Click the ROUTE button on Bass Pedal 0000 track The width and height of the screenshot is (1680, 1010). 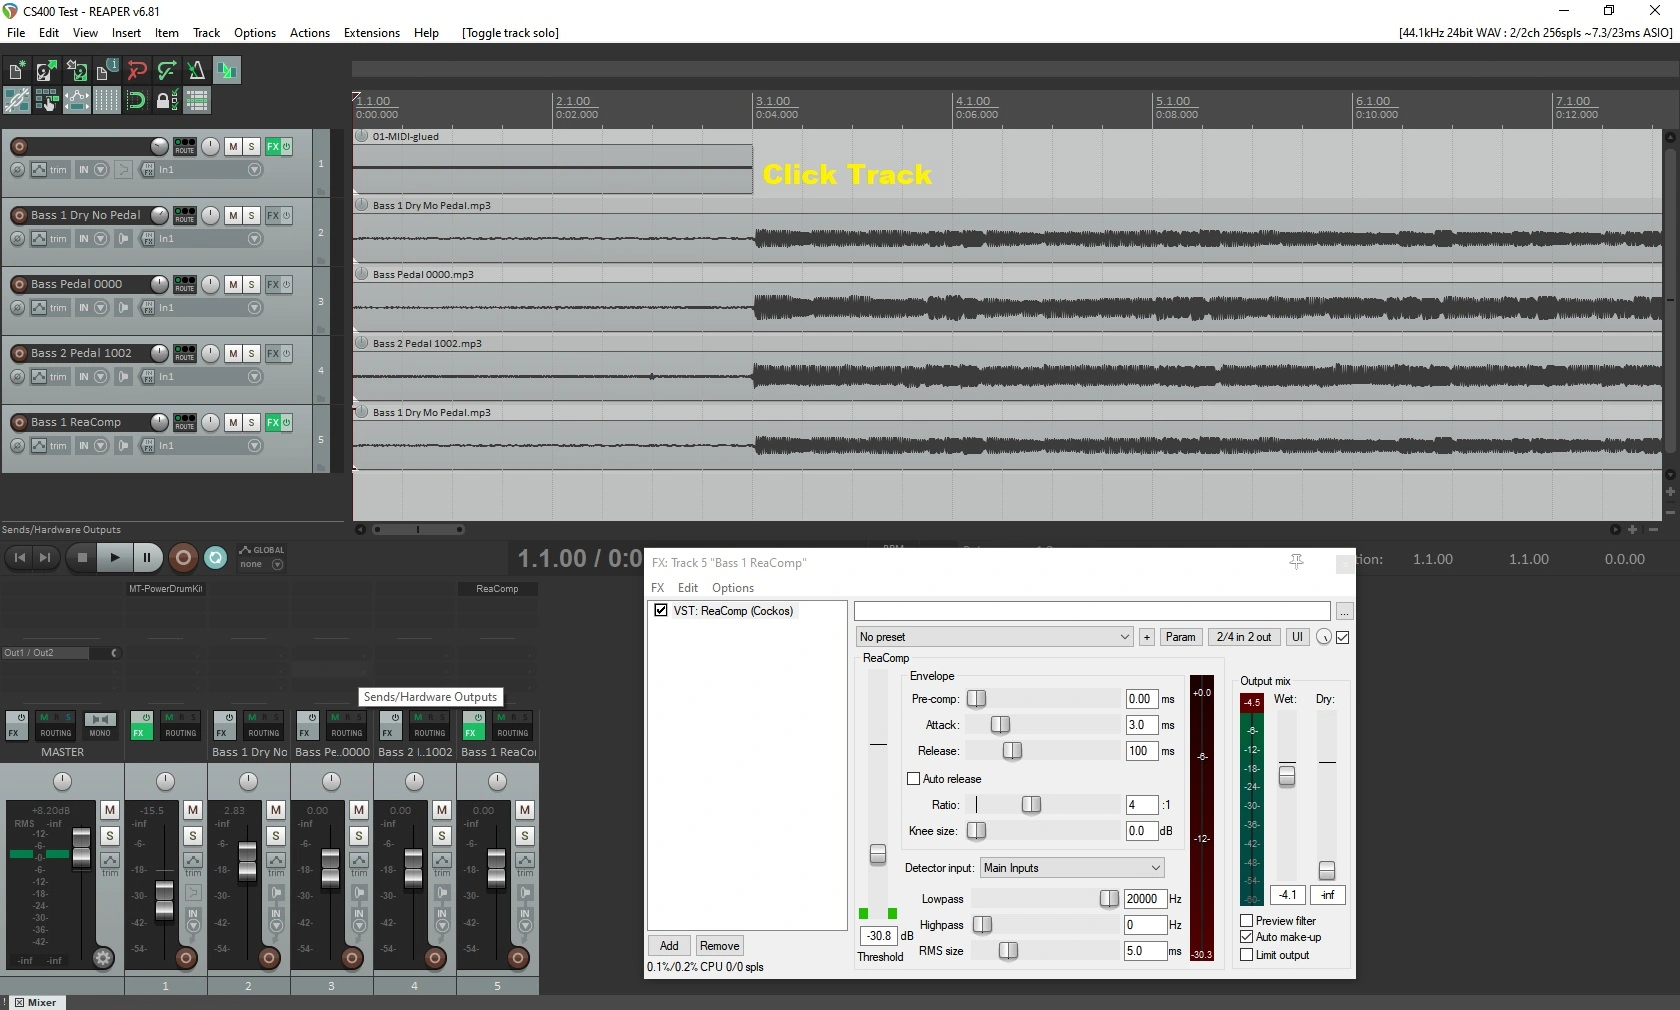[x=185, y=284]
